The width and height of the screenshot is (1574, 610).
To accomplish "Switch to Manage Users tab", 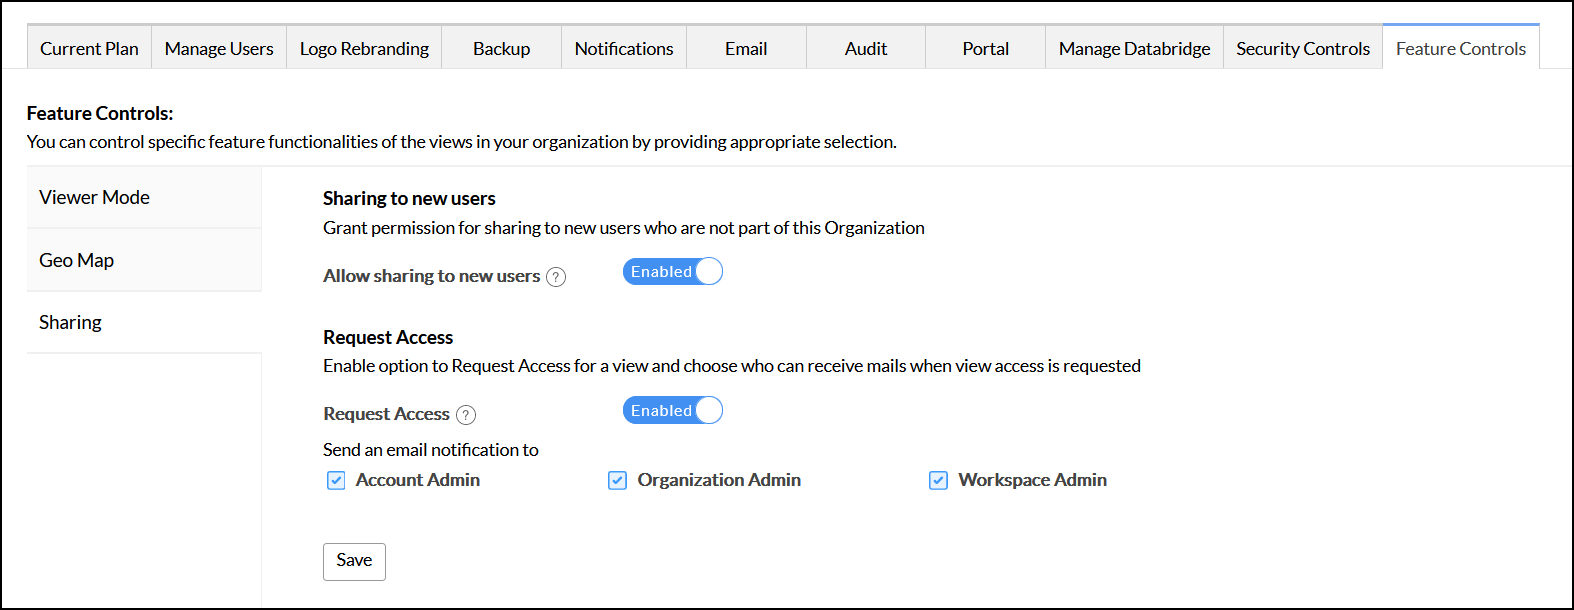I will pos(219,49).
